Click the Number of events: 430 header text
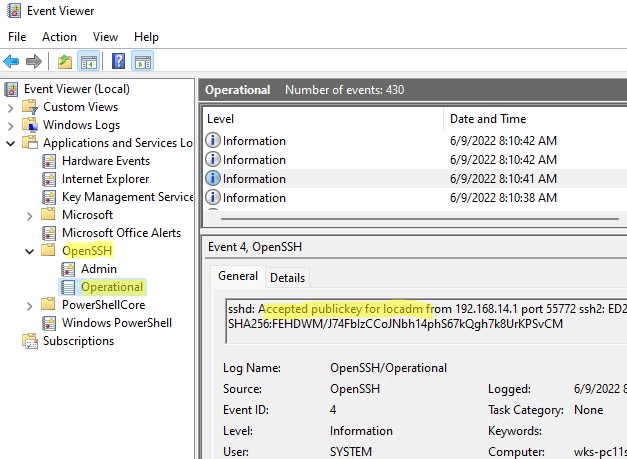 click(x=344, y=90)
